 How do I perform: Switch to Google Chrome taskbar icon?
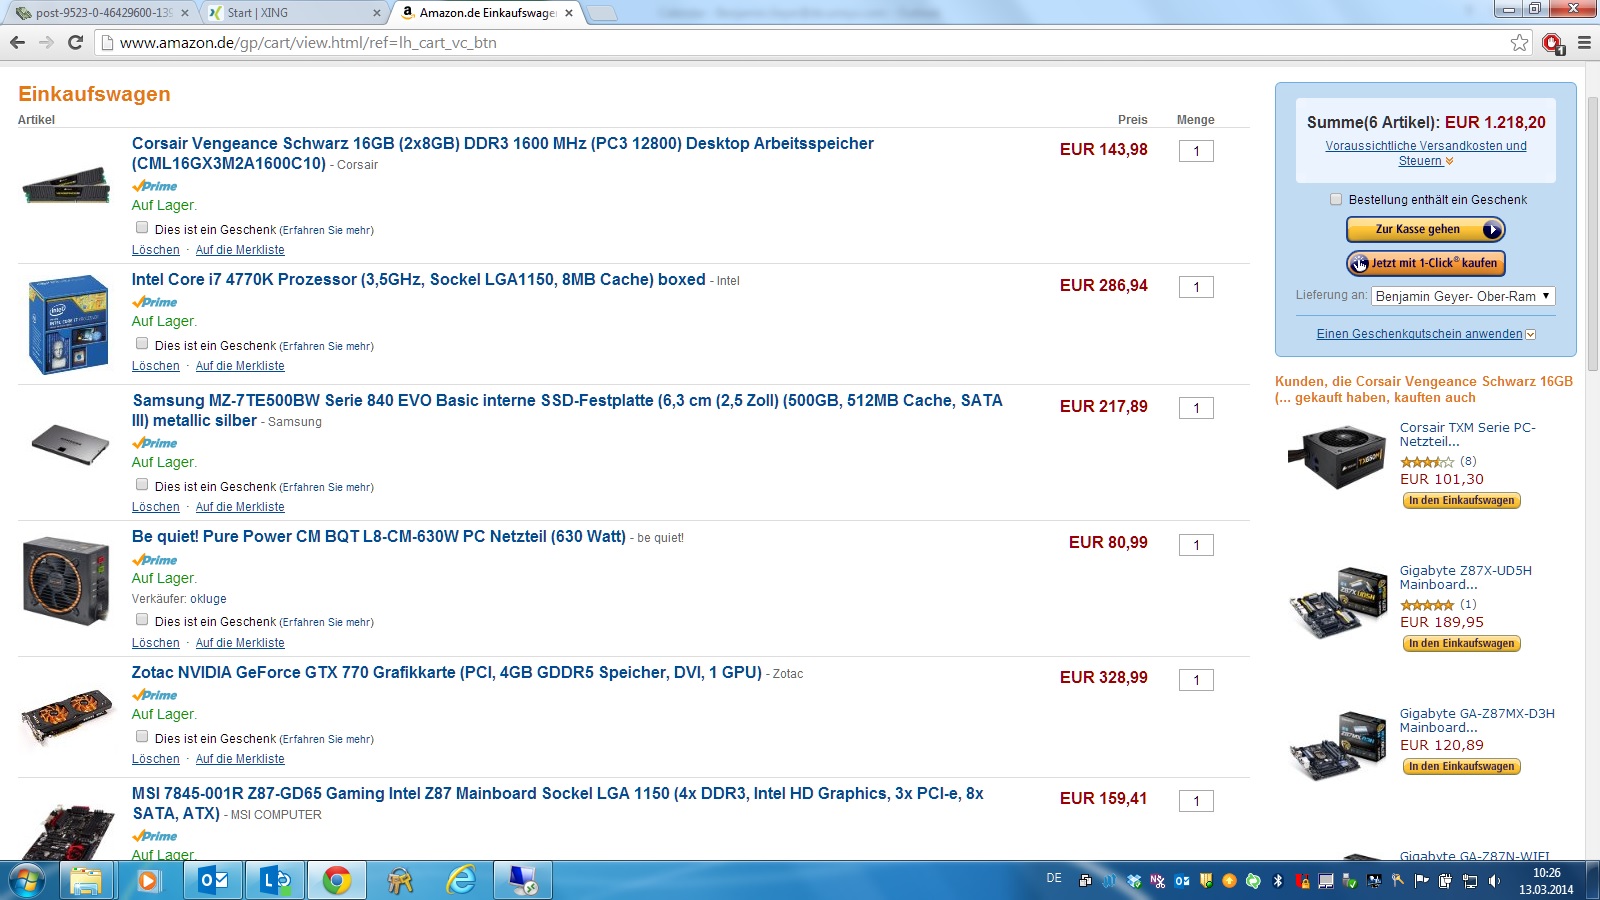click(x=337, y=881)
